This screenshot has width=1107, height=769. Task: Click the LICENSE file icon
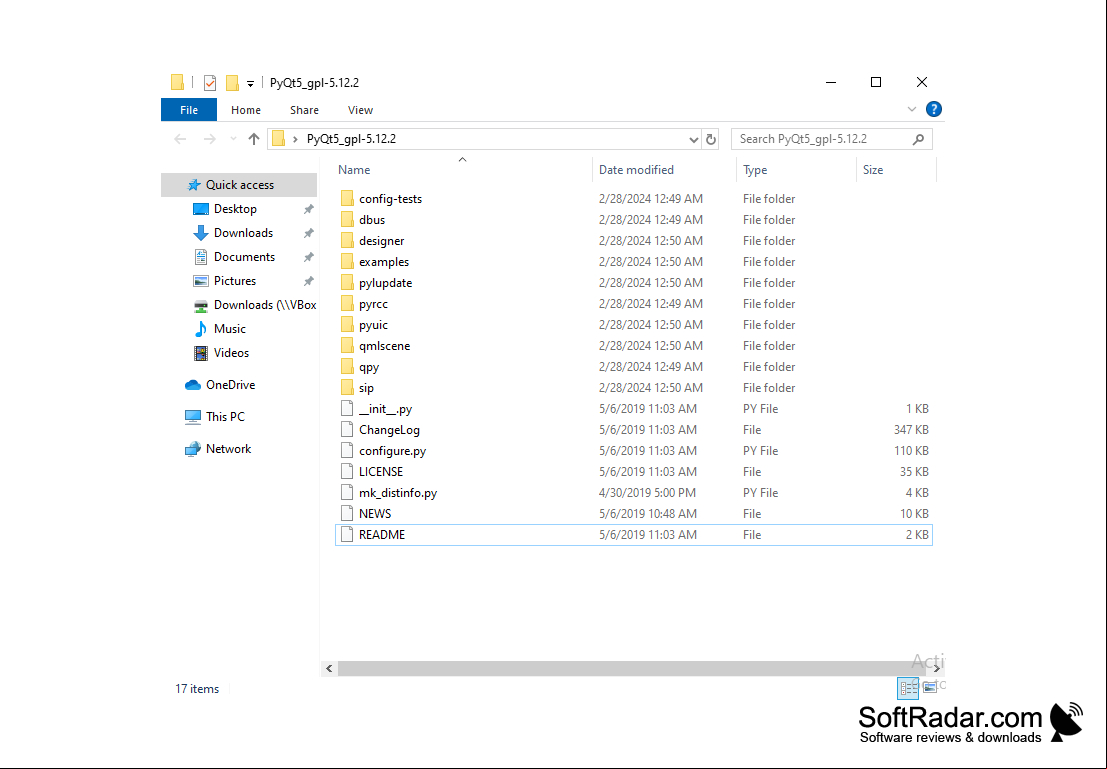pos(347,472)
